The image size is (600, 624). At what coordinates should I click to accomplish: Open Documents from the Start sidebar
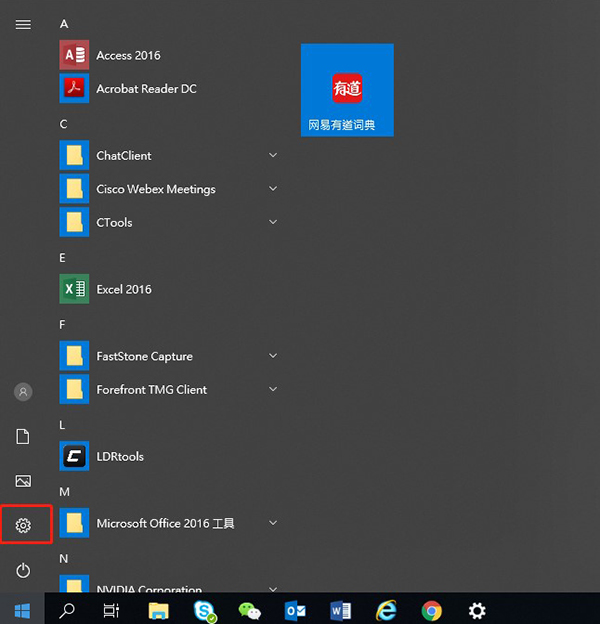click(23, 437)
